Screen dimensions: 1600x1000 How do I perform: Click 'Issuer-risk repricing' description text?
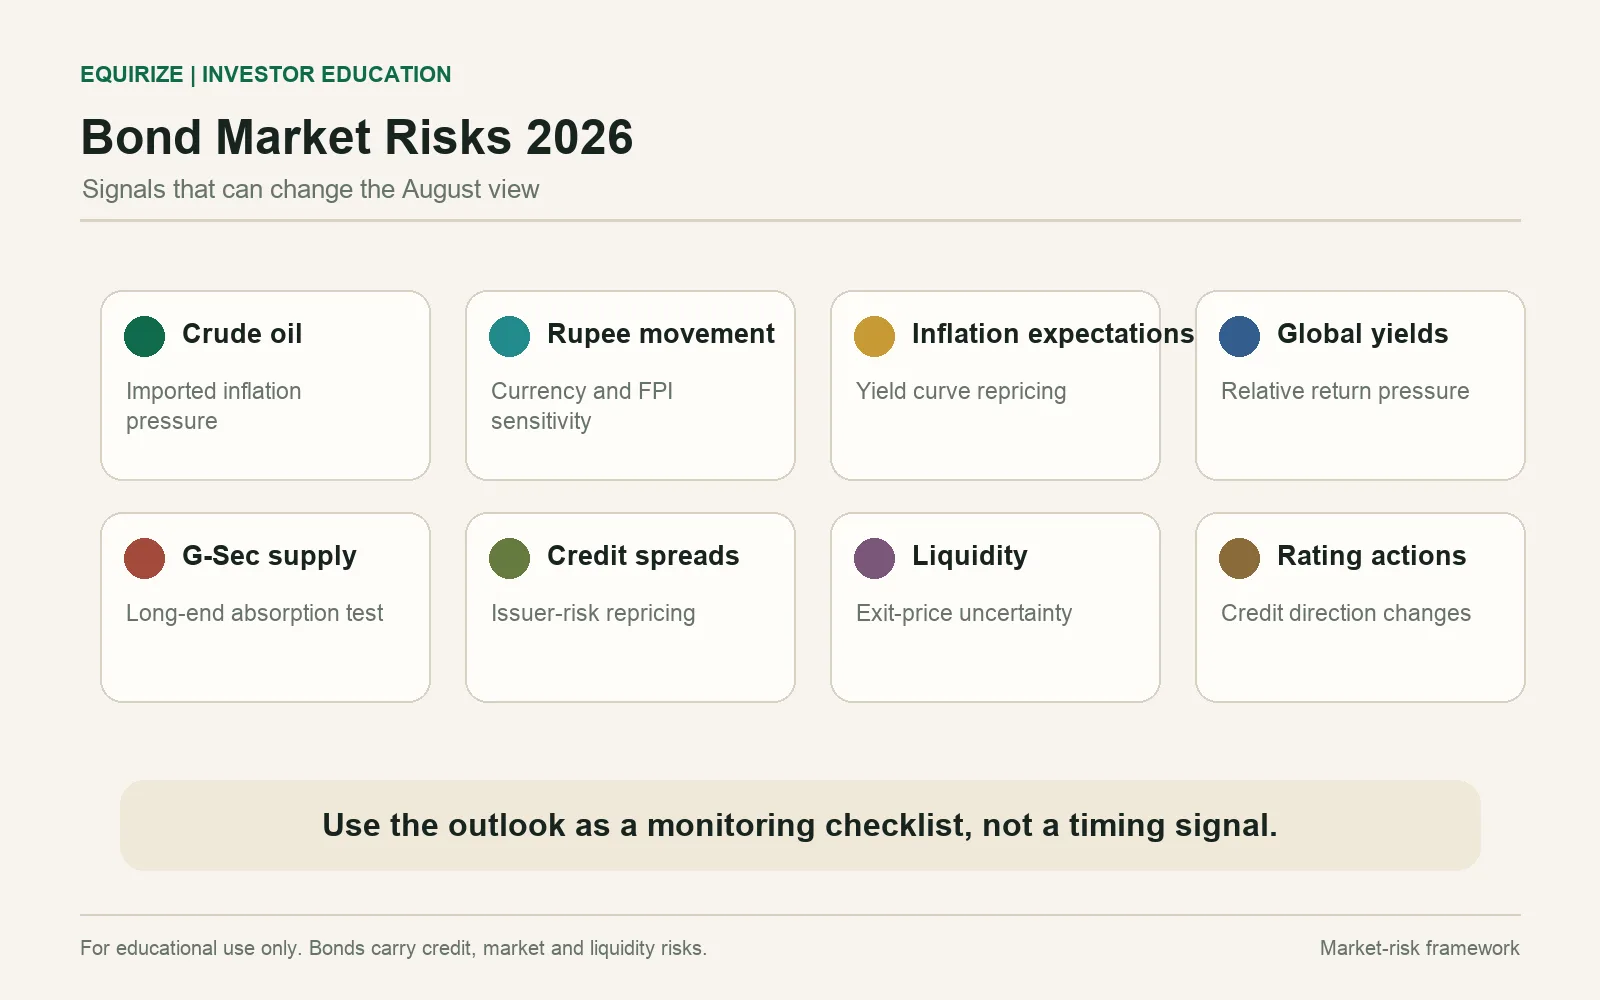pos(593,613)
